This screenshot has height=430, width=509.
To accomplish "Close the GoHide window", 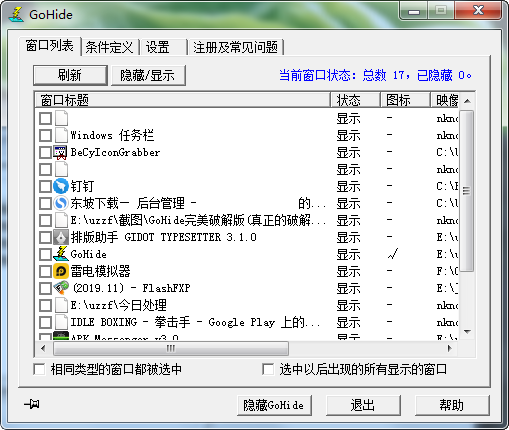I will point(478,11).
